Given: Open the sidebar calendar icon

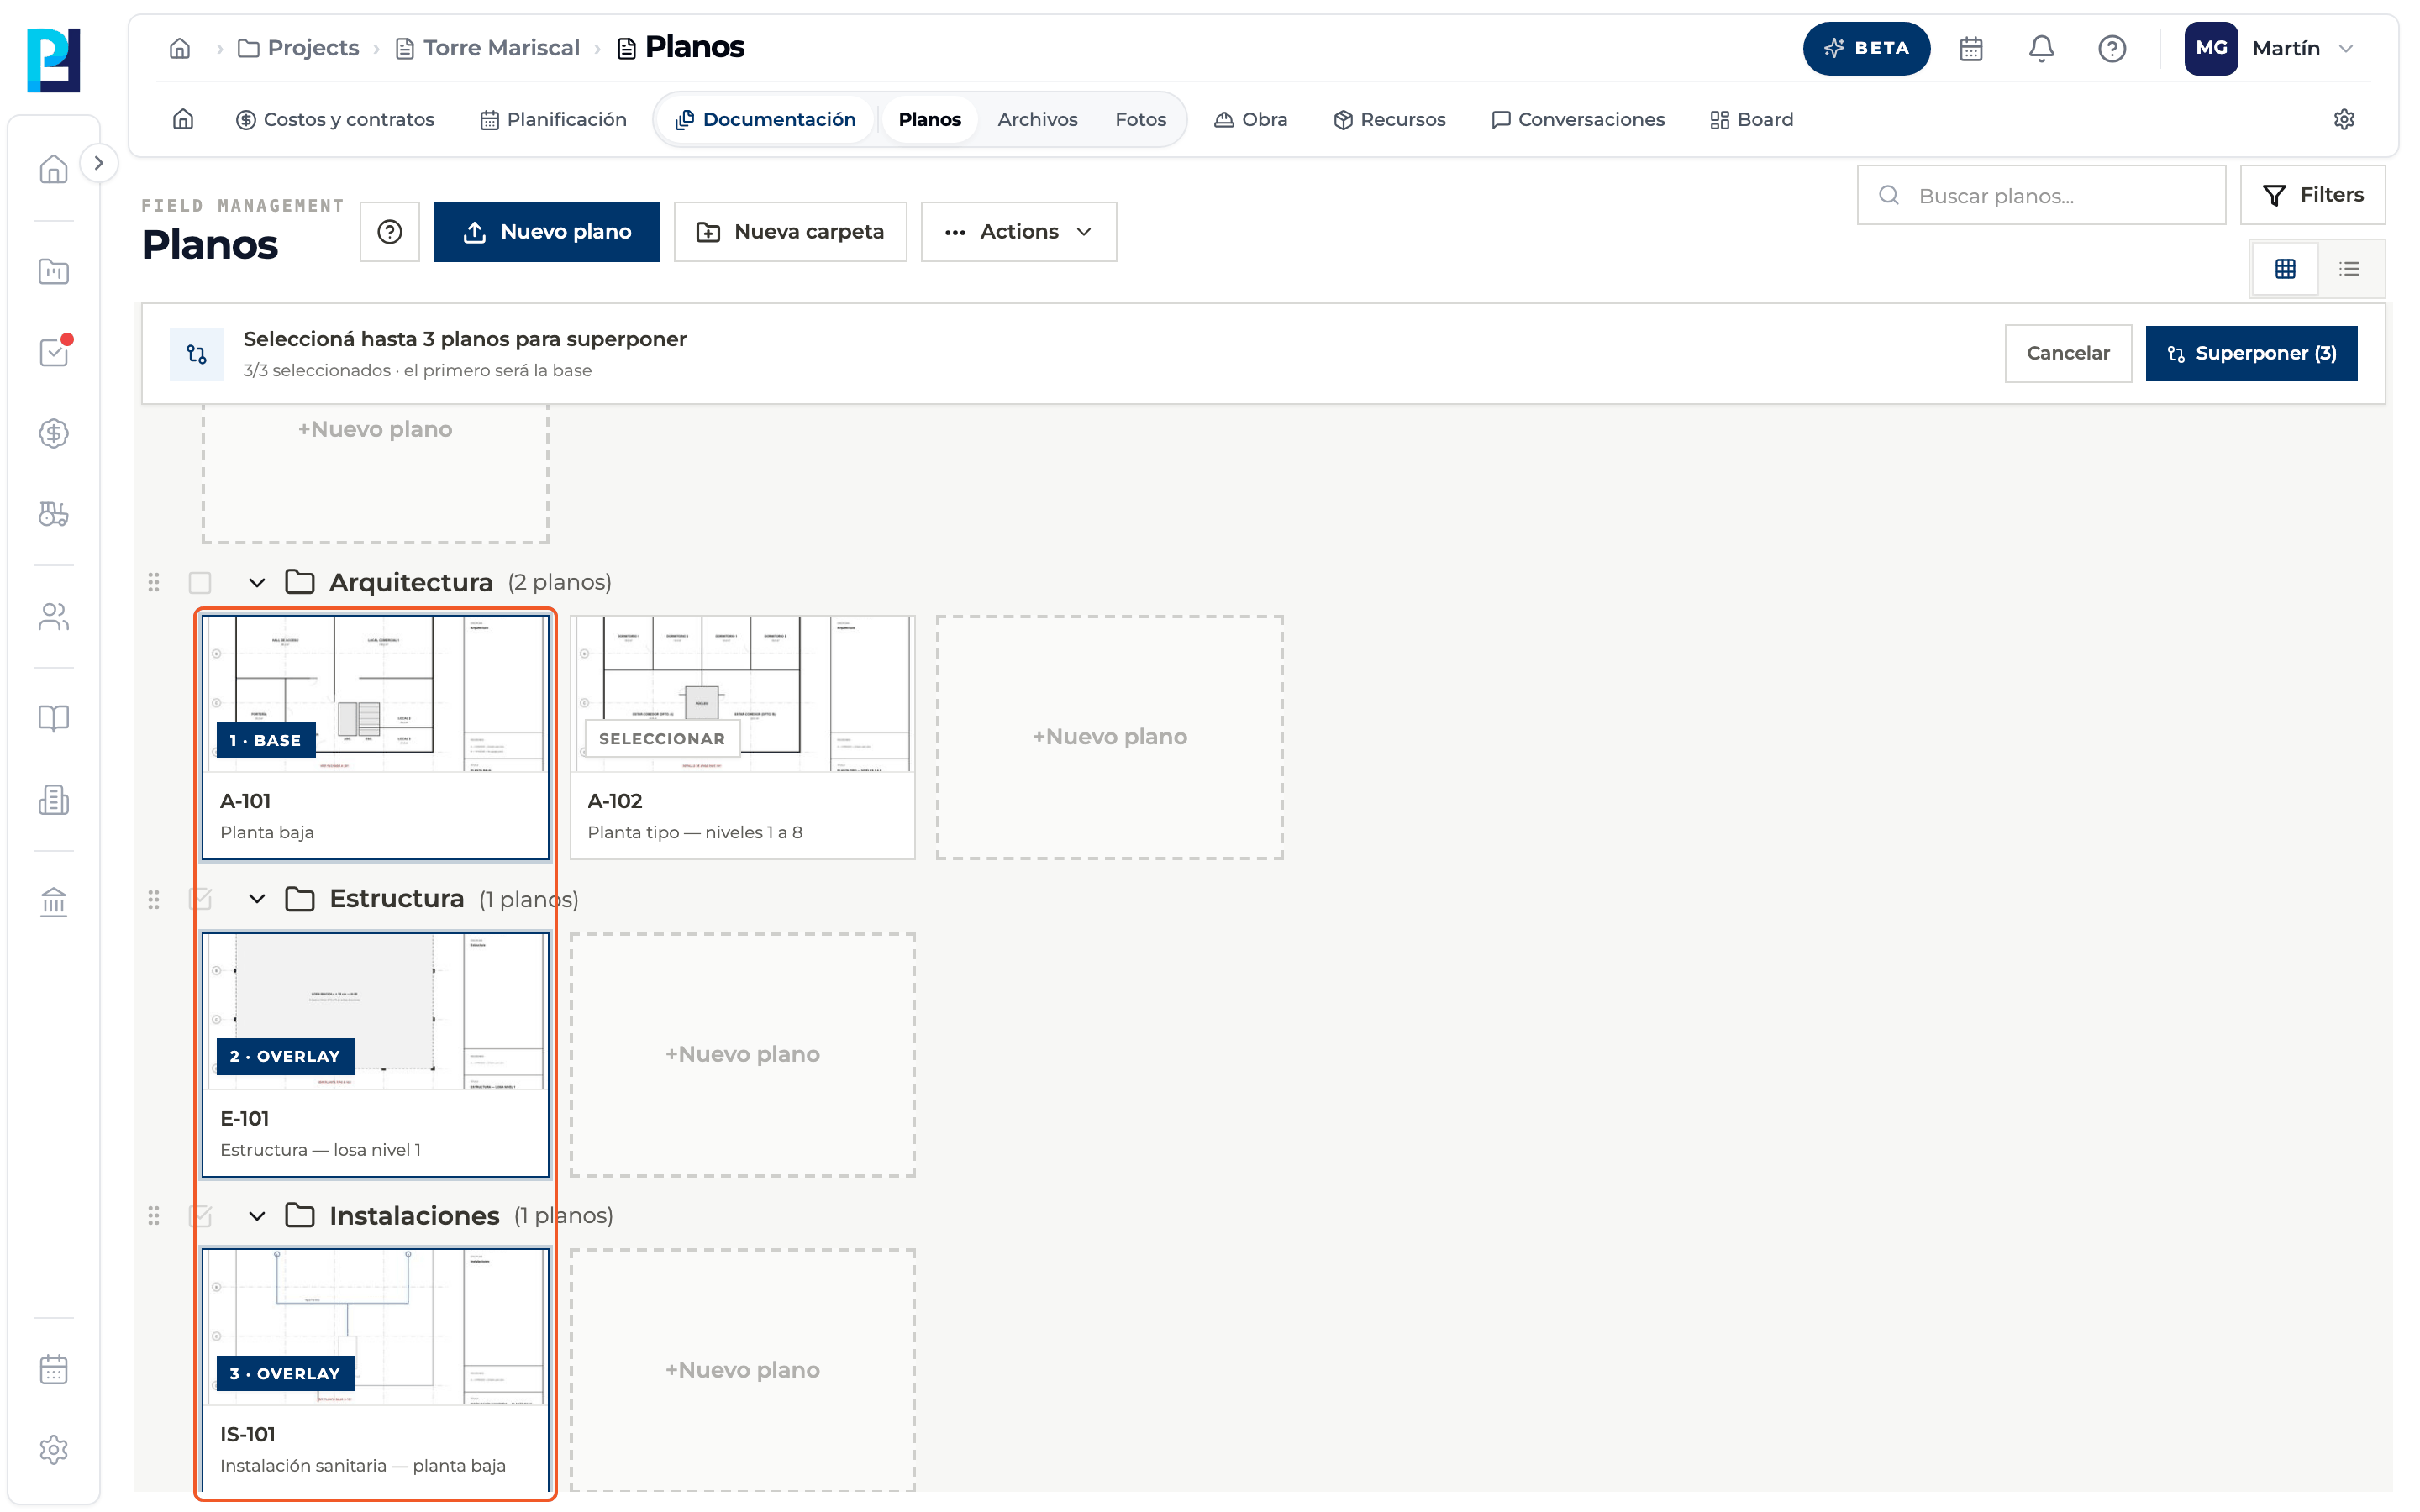Looking at the screenshot, I should pyautogui.click(x=54, y=1369).
